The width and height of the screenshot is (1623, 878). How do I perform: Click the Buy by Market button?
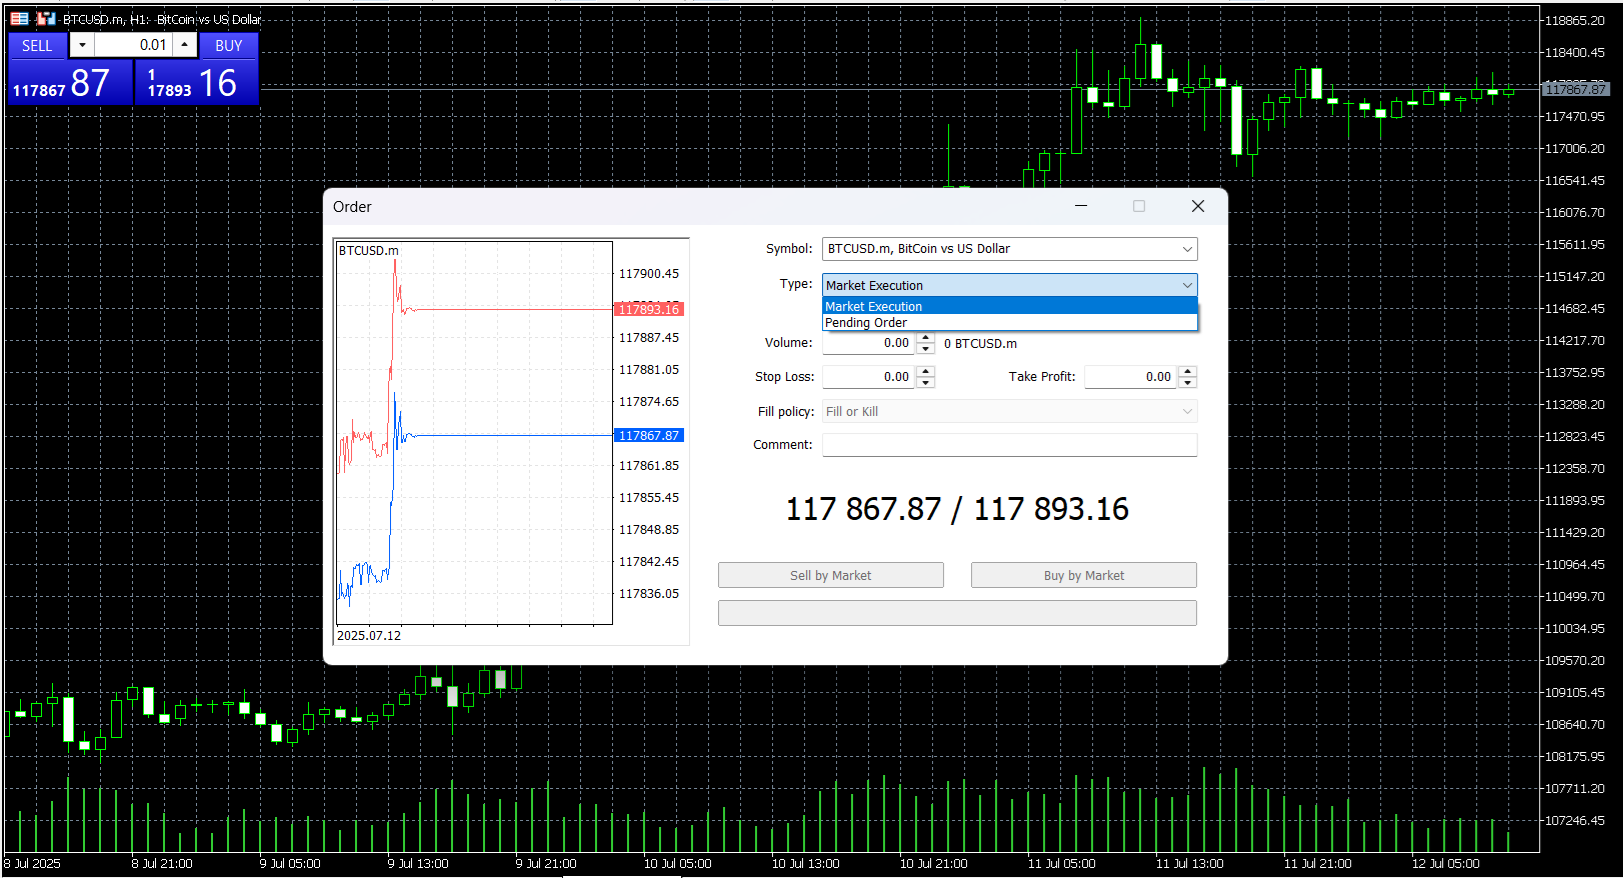[1084, 575]
